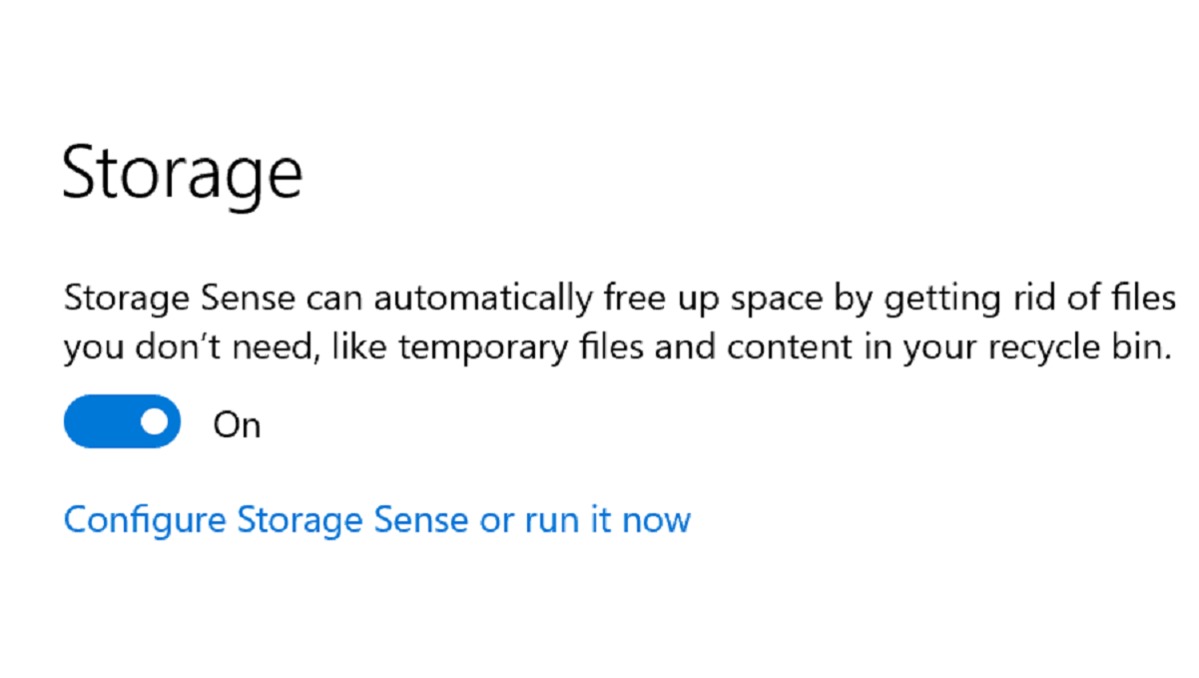Click the blue pill-shaped switch's left edge
1199x678 pixels.
pyautogui.click(x=70, y=421)
